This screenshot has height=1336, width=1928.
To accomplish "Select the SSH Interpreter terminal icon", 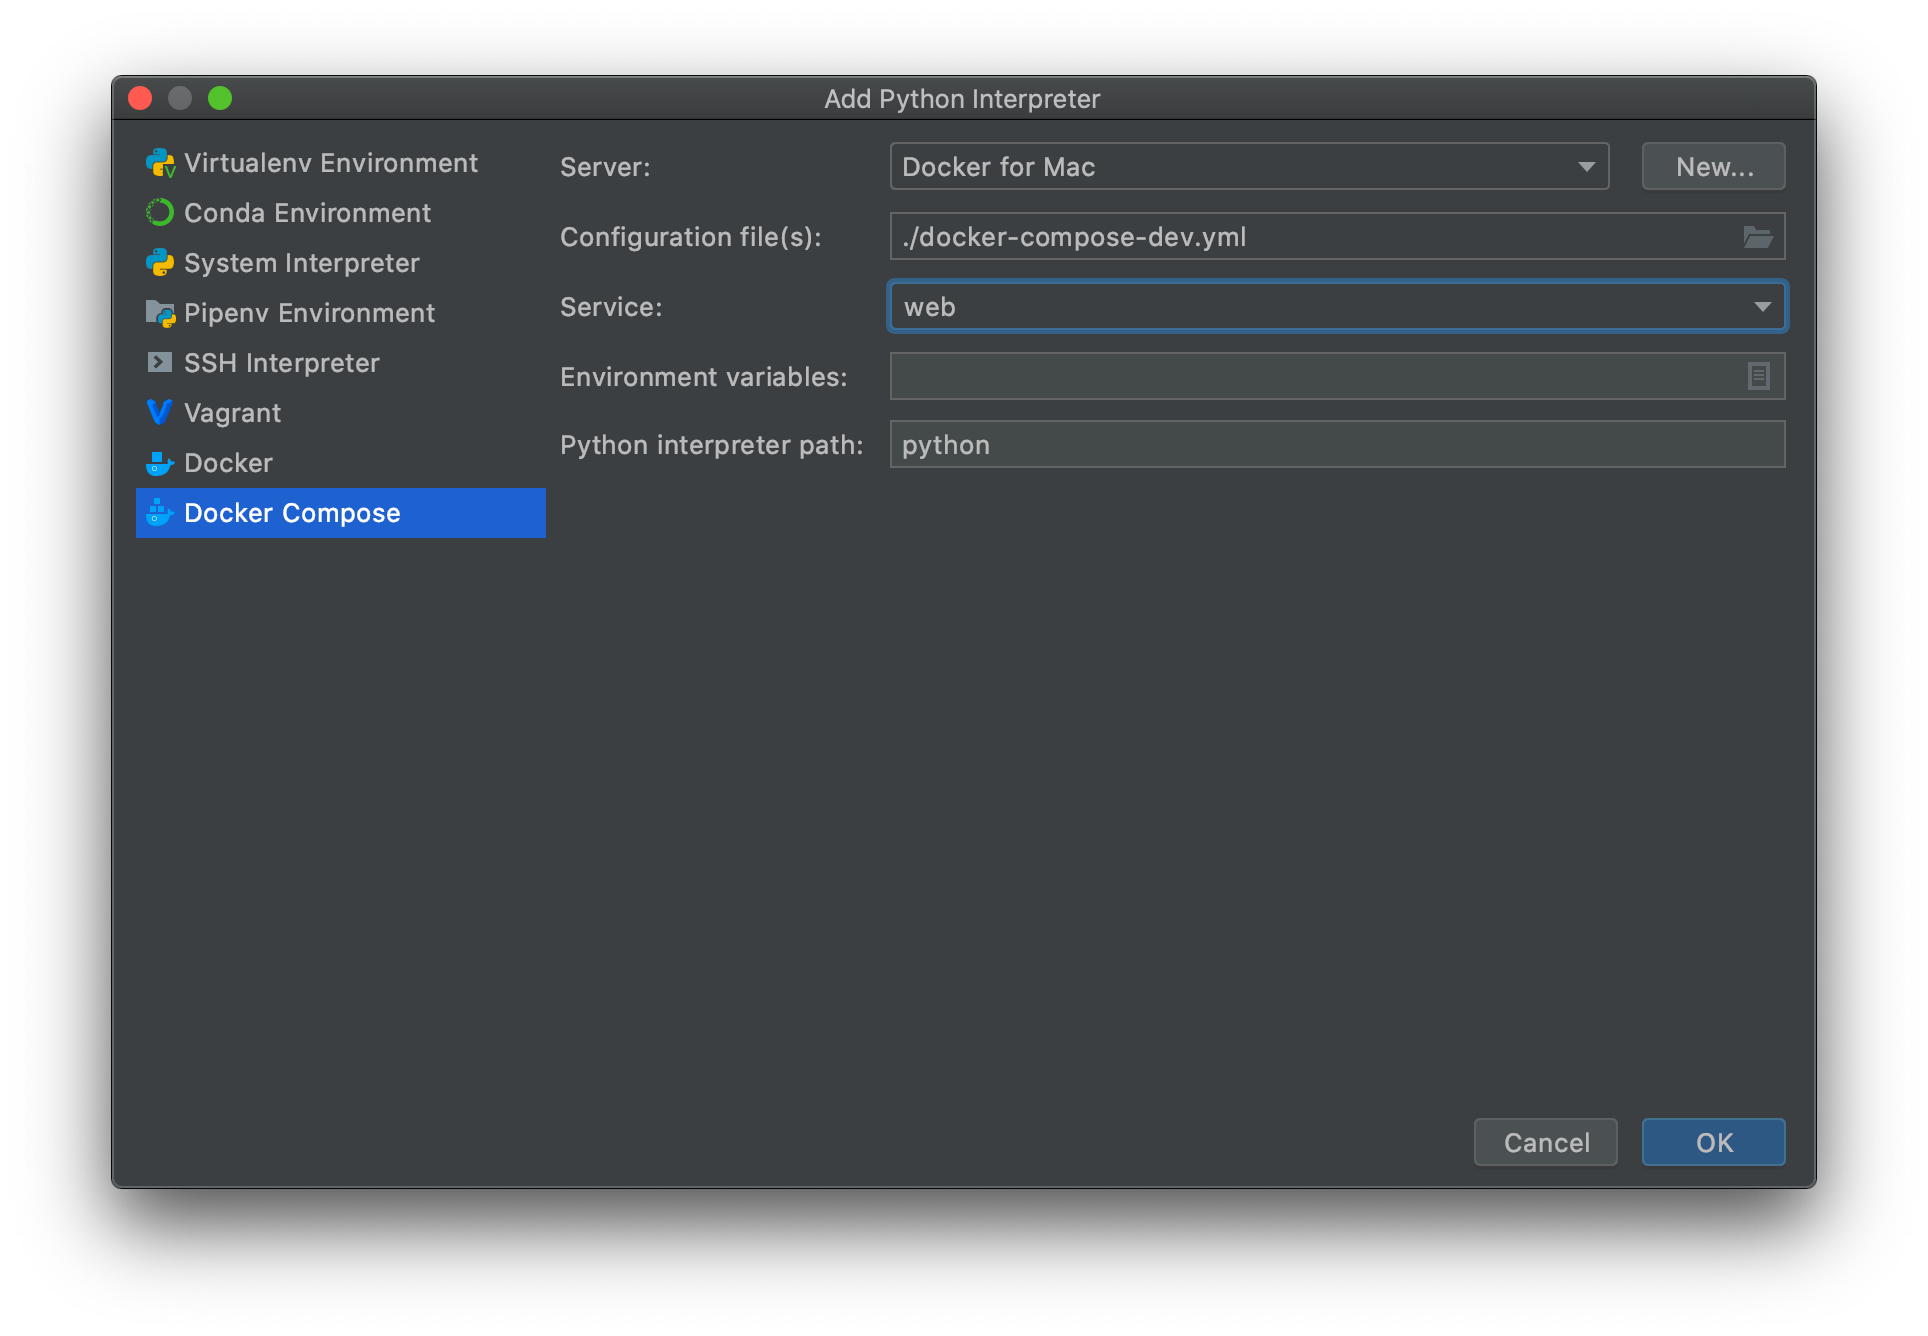I will [x=160, y=362].
